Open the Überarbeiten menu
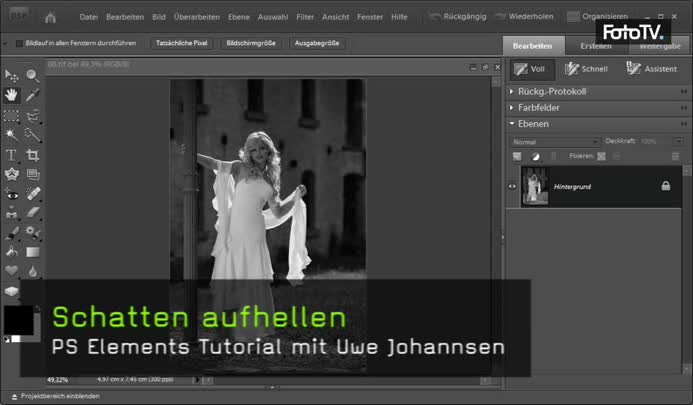This screenshot has height=405, width=693. [197, 17]
